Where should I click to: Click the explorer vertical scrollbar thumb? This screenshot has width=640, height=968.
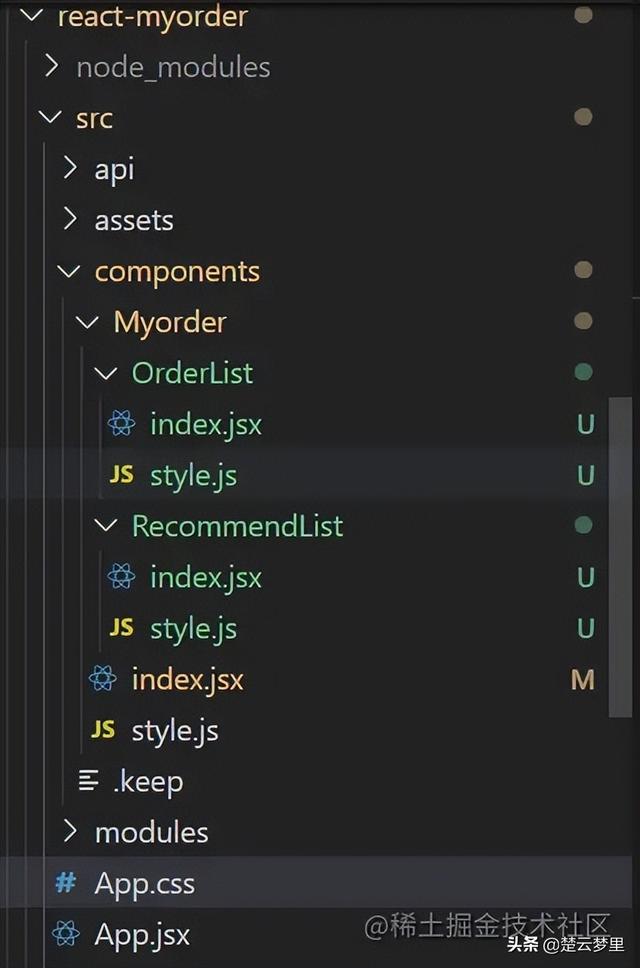[x=620, y=555]
